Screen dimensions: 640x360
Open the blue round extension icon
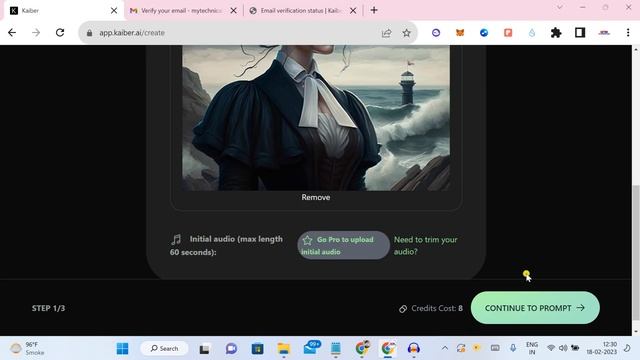click(x=484, y=33)
